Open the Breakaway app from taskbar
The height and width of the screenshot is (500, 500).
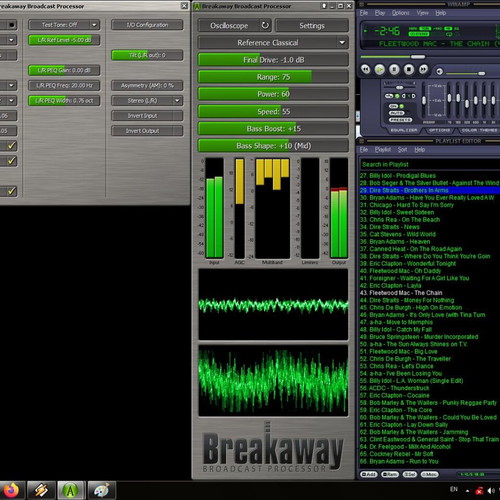(71, 490)
